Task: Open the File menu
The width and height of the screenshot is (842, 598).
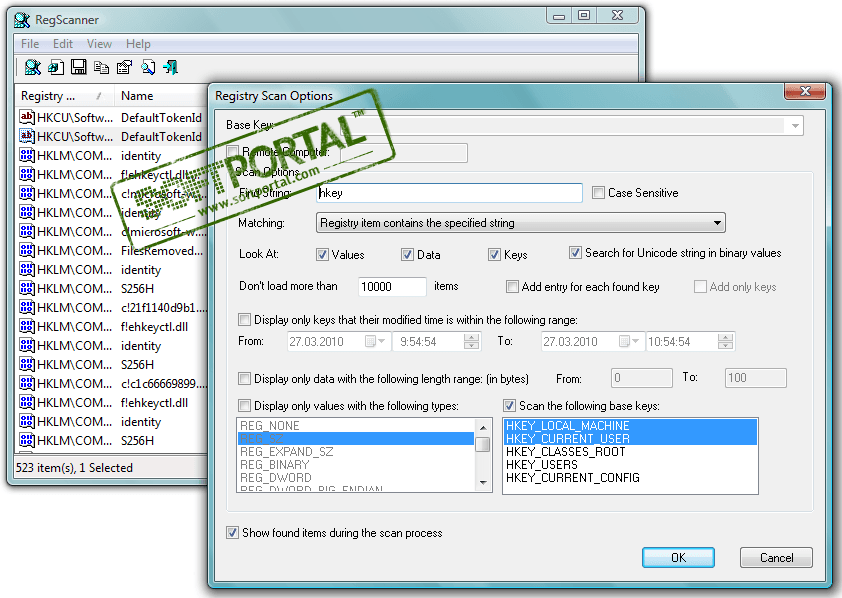Action: [x=30, y=43]
